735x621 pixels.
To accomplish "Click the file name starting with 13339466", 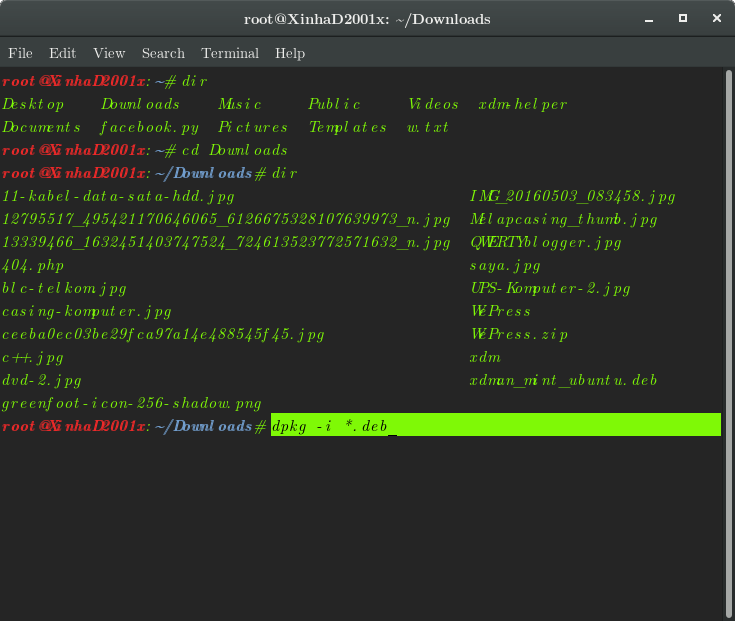I will point(226,242).
